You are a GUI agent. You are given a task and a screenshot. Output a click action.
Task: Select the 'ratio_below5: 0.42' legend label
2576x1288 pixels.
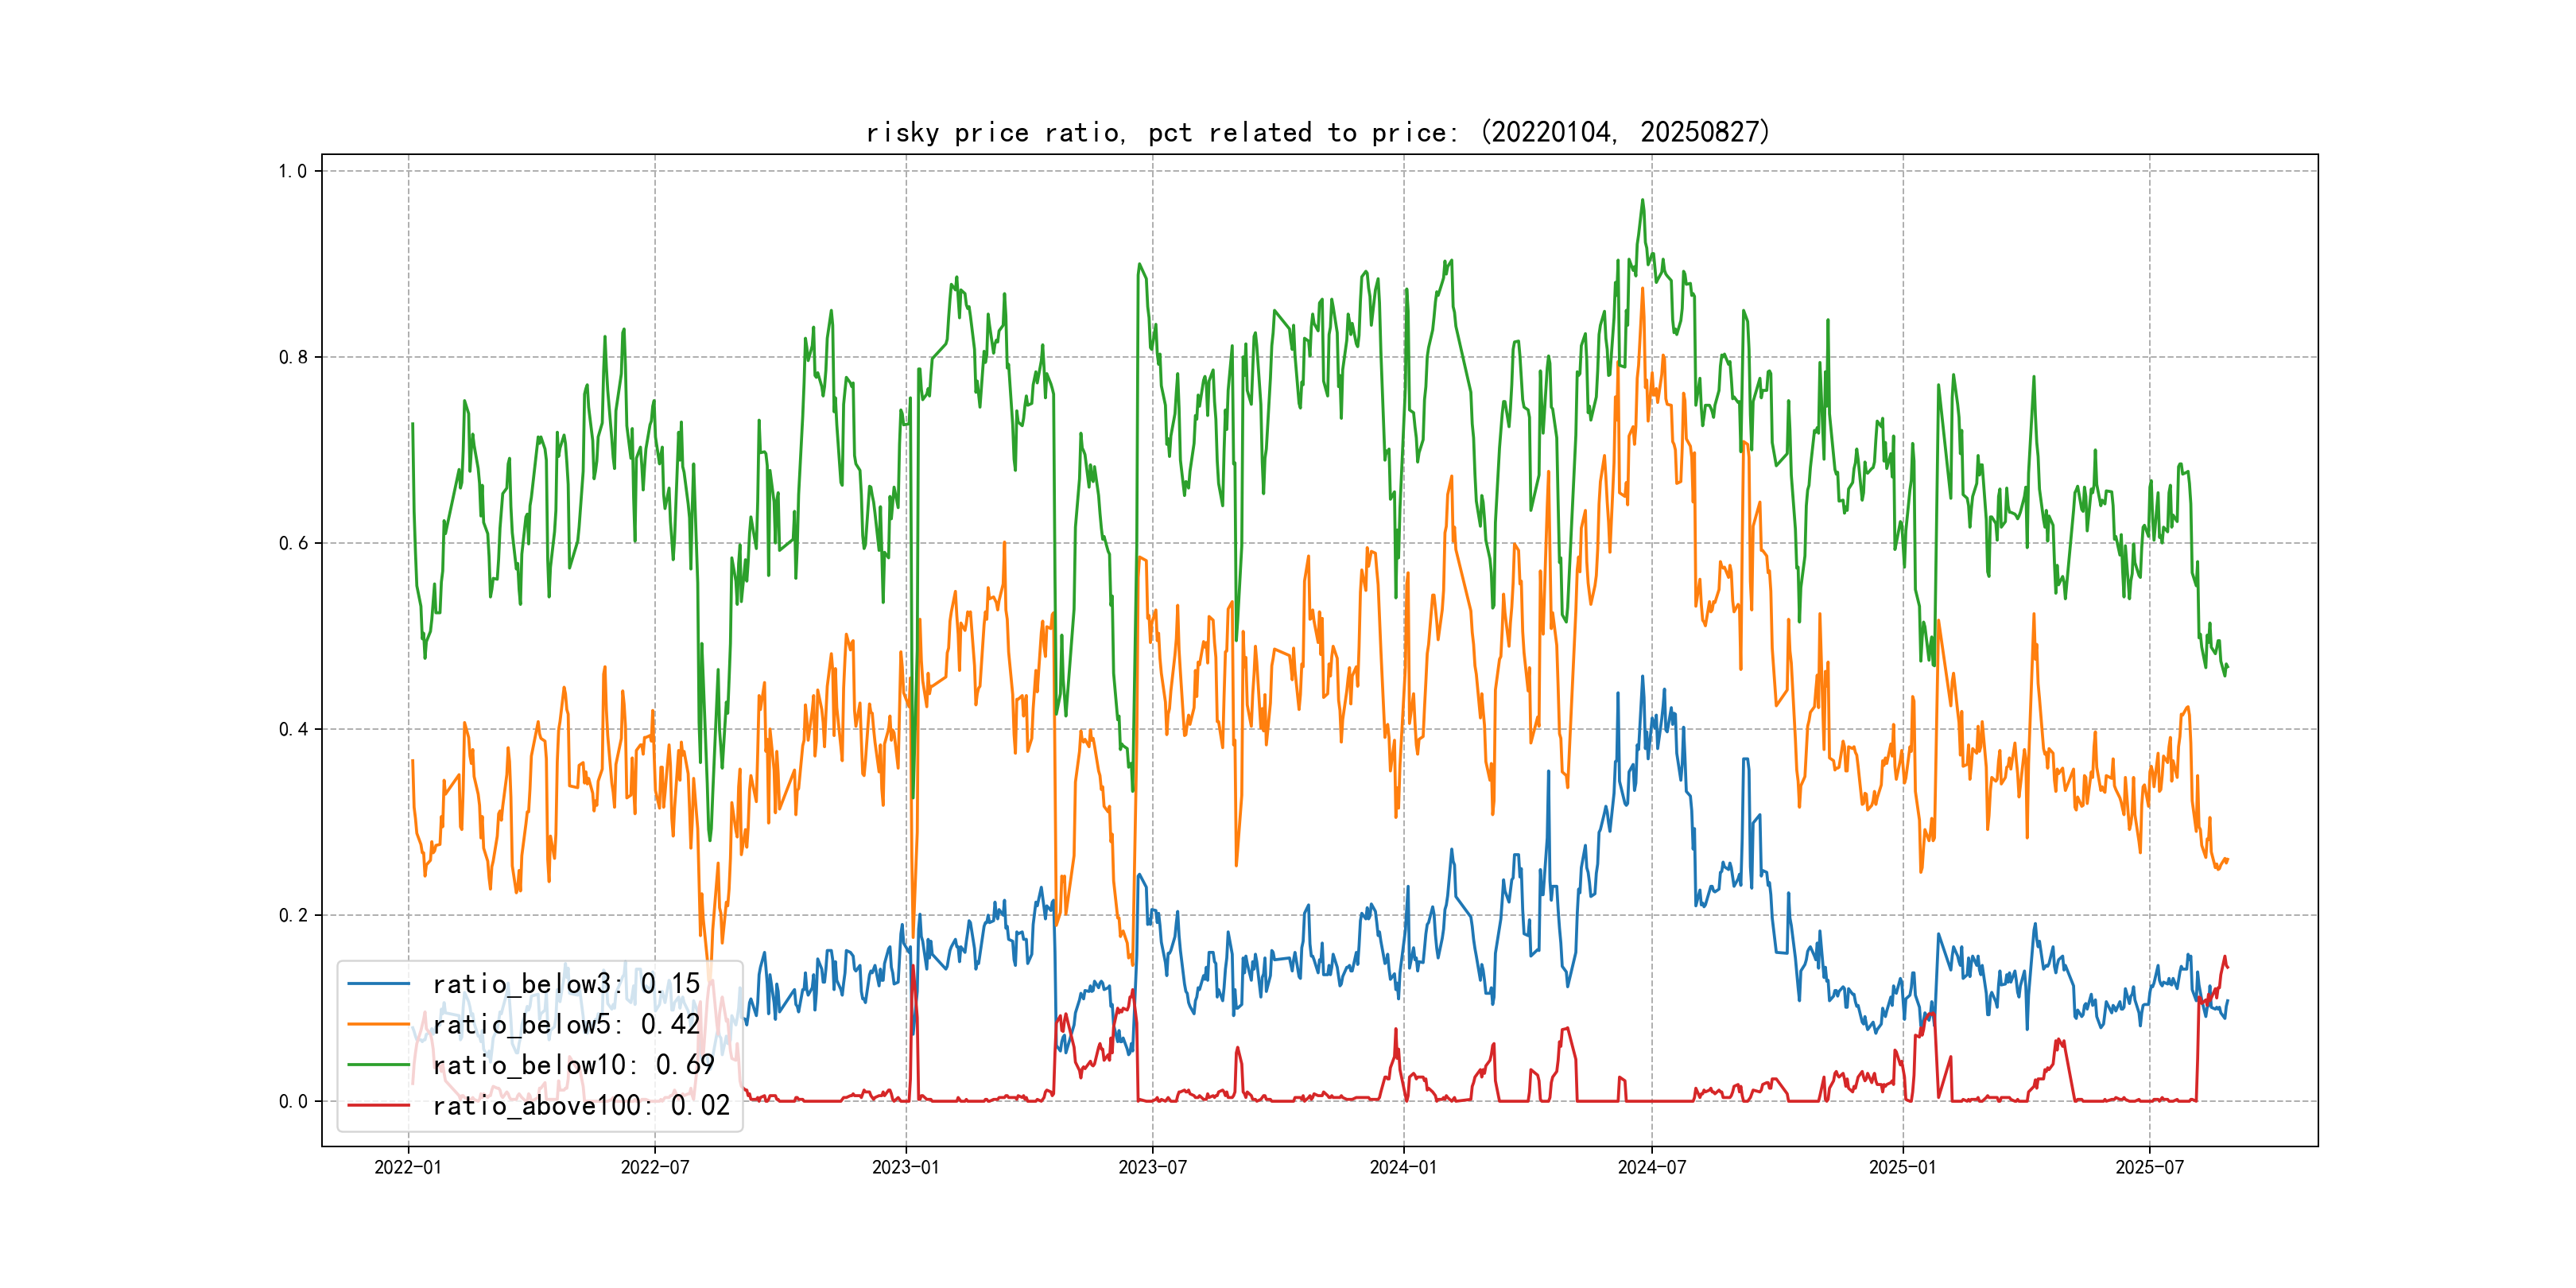(x=566, y=1024)
